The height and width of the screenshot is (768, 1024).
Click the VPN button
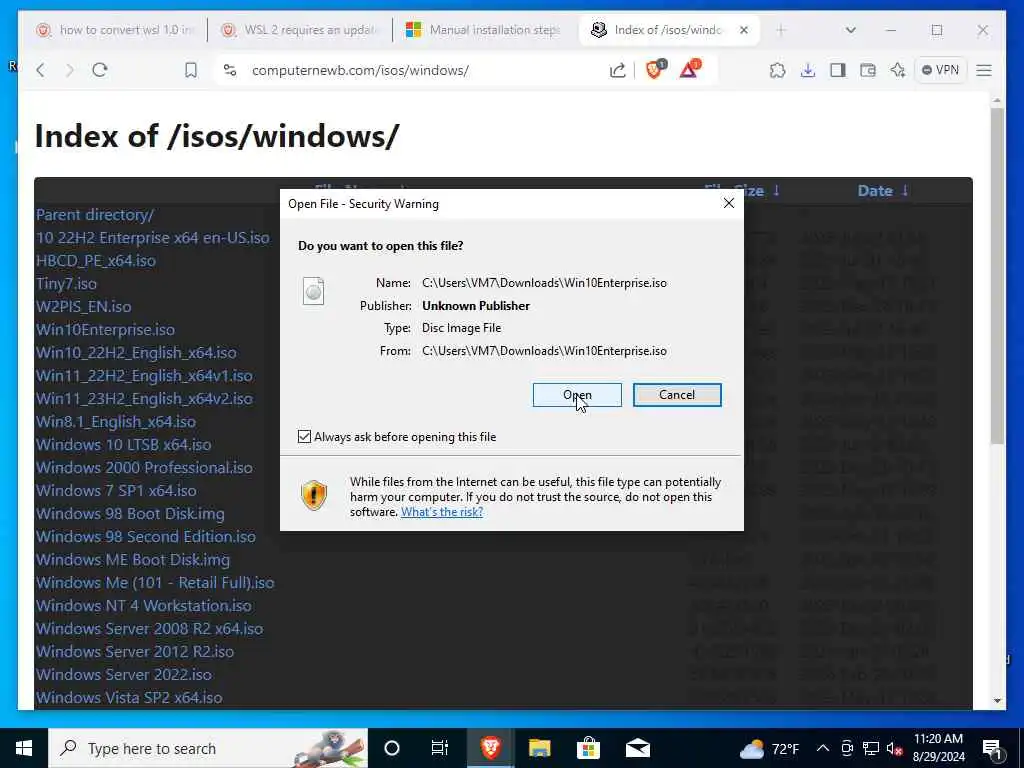click(940, 70)
